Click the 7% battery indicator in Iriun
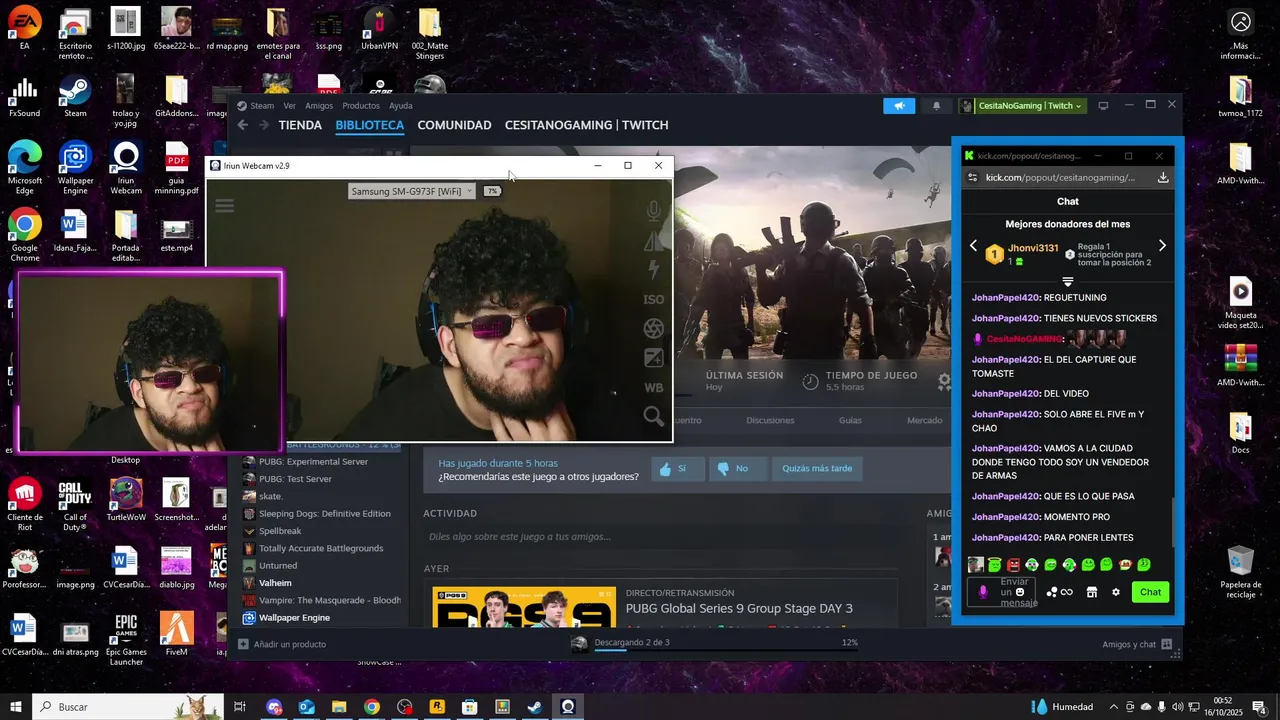This screenshot has width=1280, height=720. click(492, 191)
